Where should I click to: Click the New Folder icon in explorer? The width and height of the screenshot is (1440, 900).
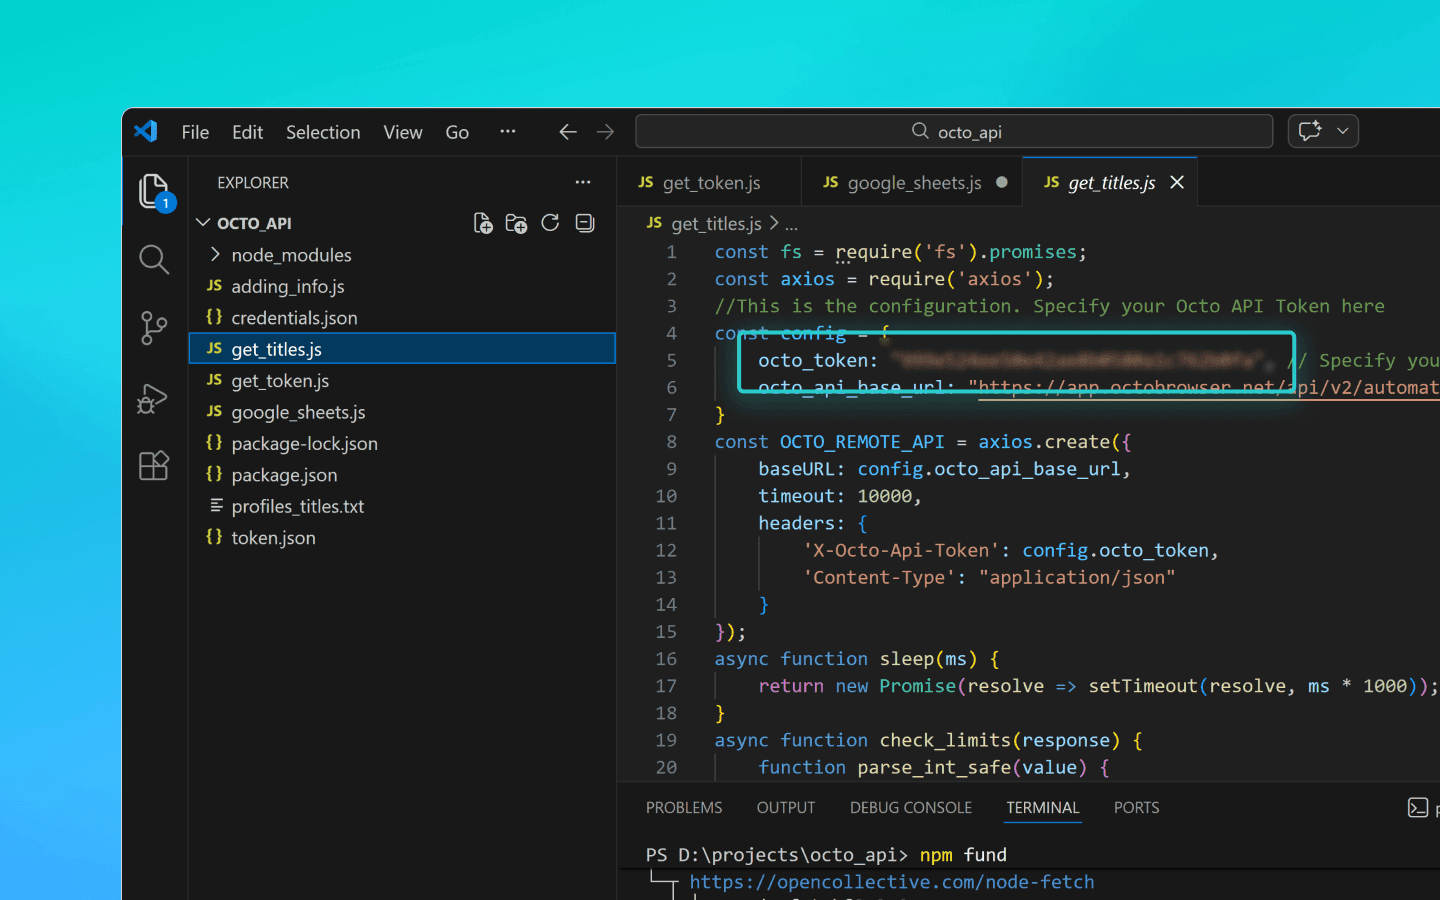pos(516,223)
